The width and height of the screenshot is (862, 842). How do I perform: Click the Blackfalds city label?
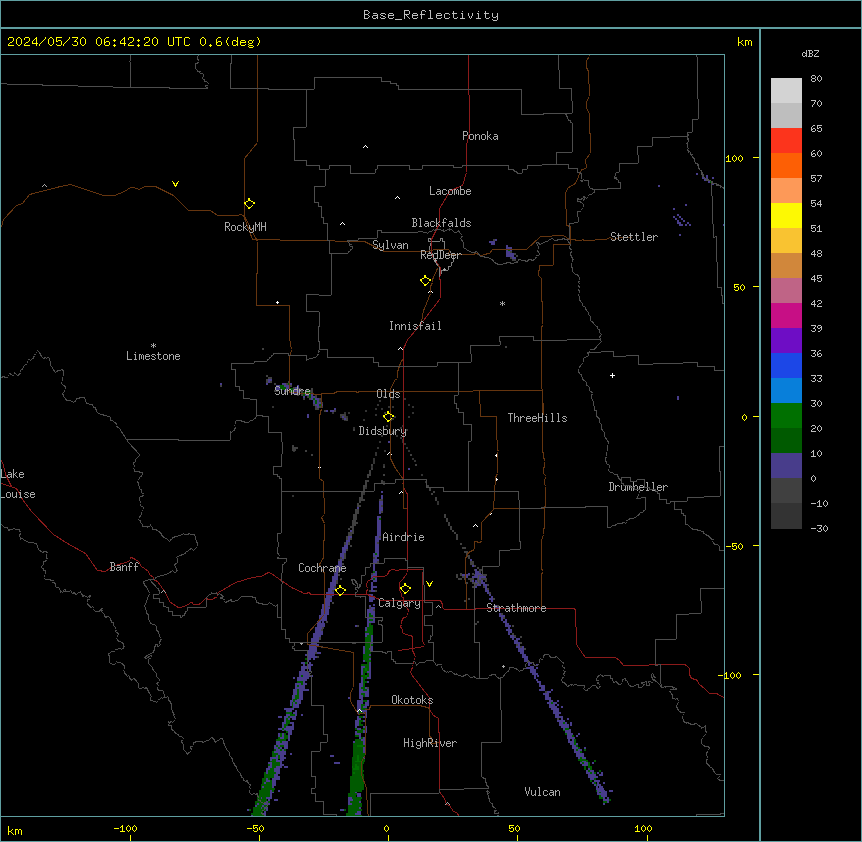point(441,223)
